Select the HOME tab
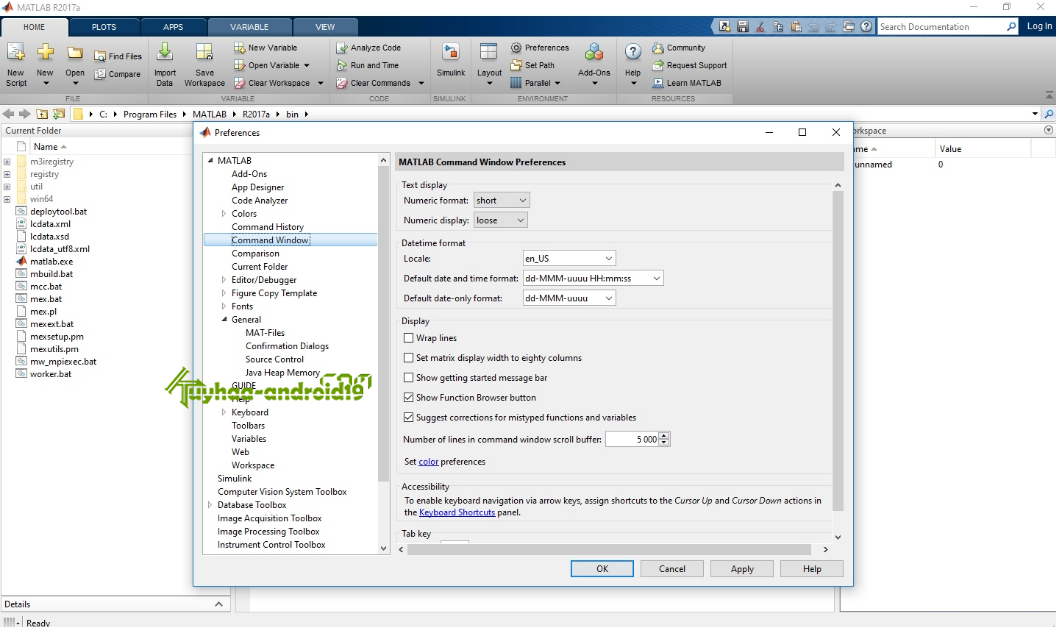The height and width of the screenshot is (627, 1056). (x=34, y=27)
